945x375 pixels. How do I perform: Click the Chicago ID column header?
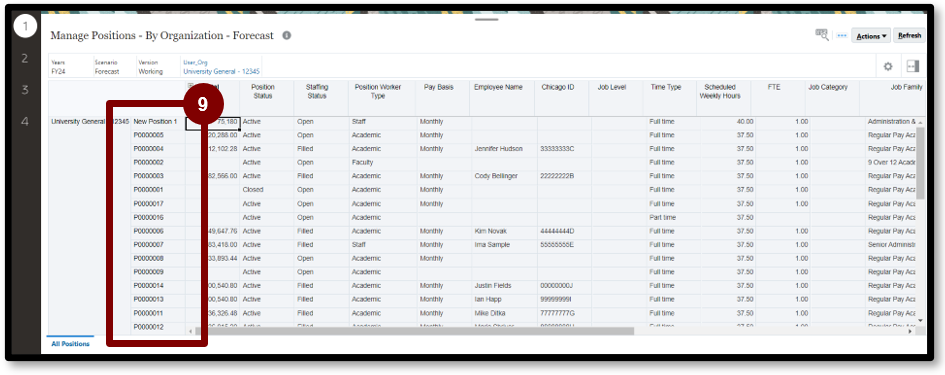click(557, 87)
